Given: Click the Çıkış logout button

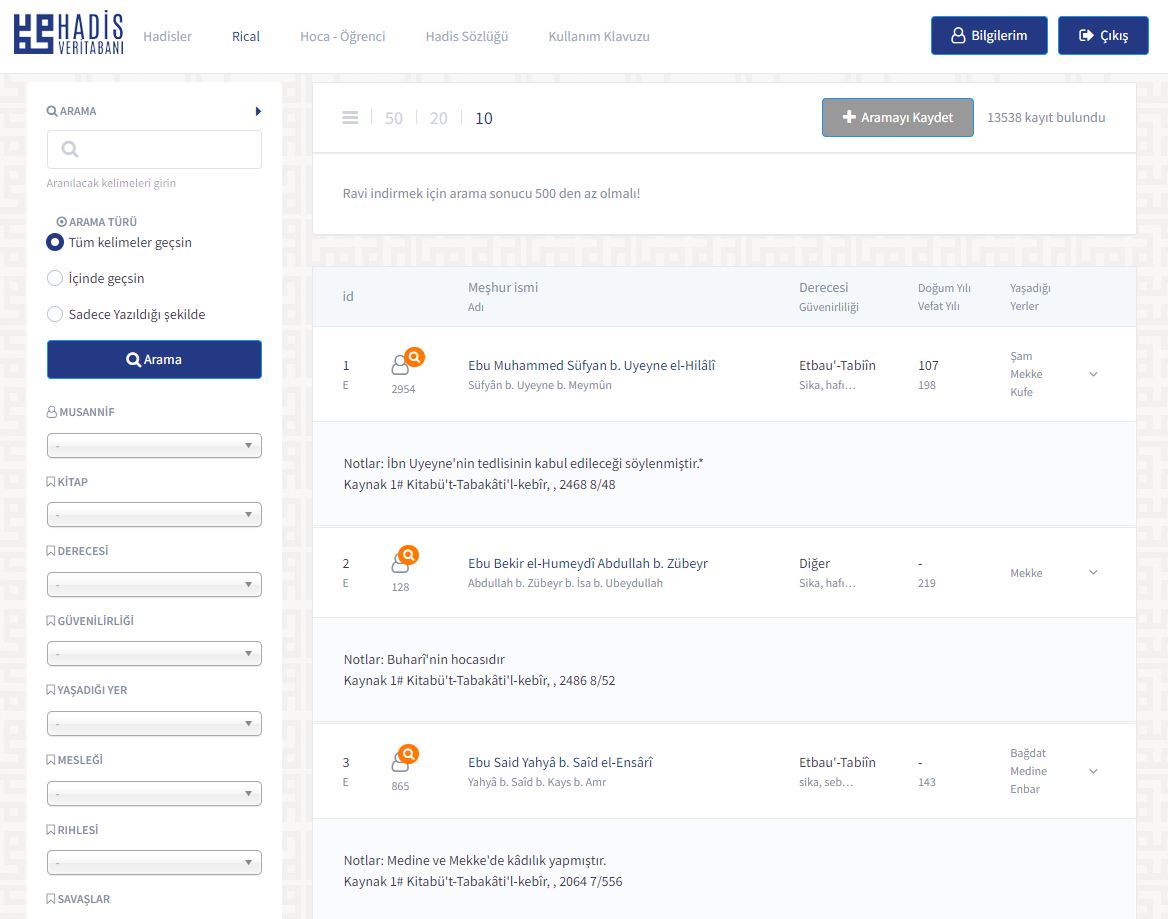Looking at the screenshot, I should coord(1102,35).
